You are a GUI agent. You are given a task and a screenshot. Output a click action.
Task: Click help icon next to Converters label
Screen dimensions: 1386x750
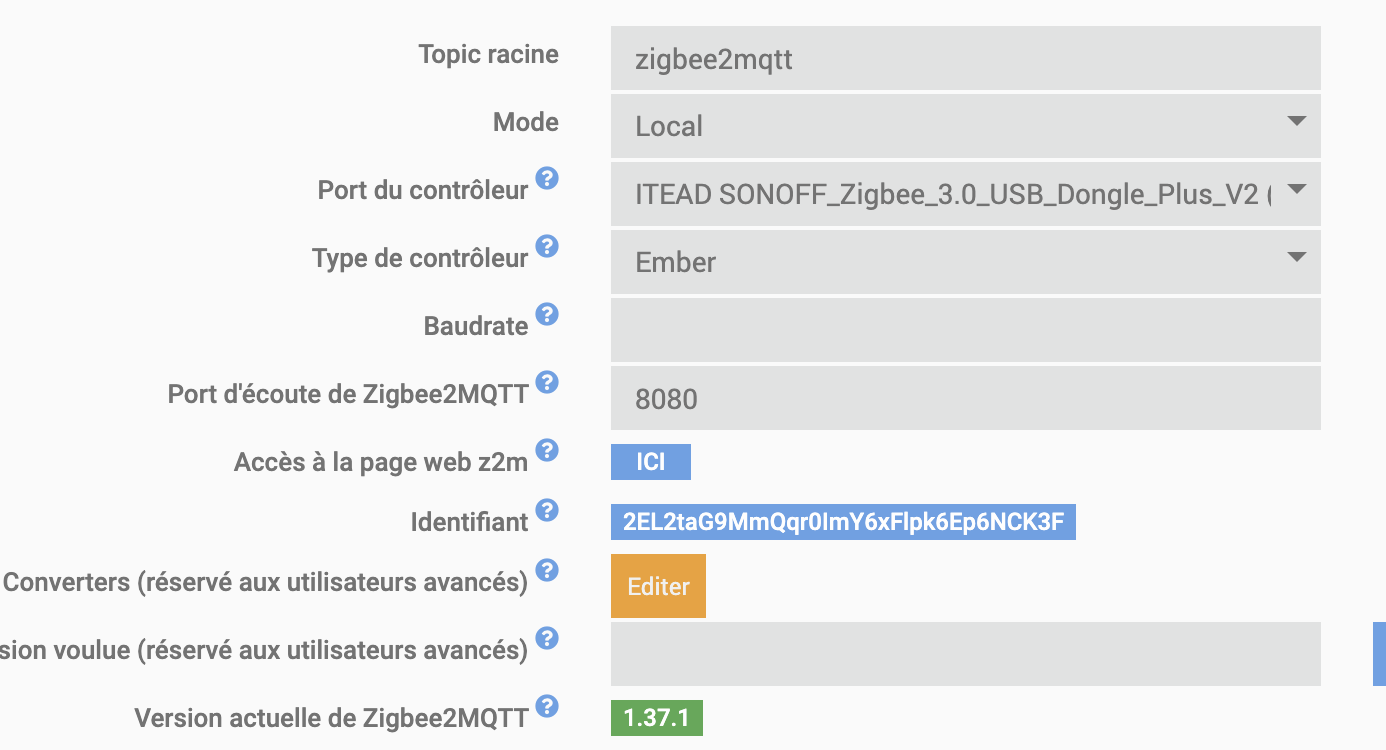coord(546,571)
